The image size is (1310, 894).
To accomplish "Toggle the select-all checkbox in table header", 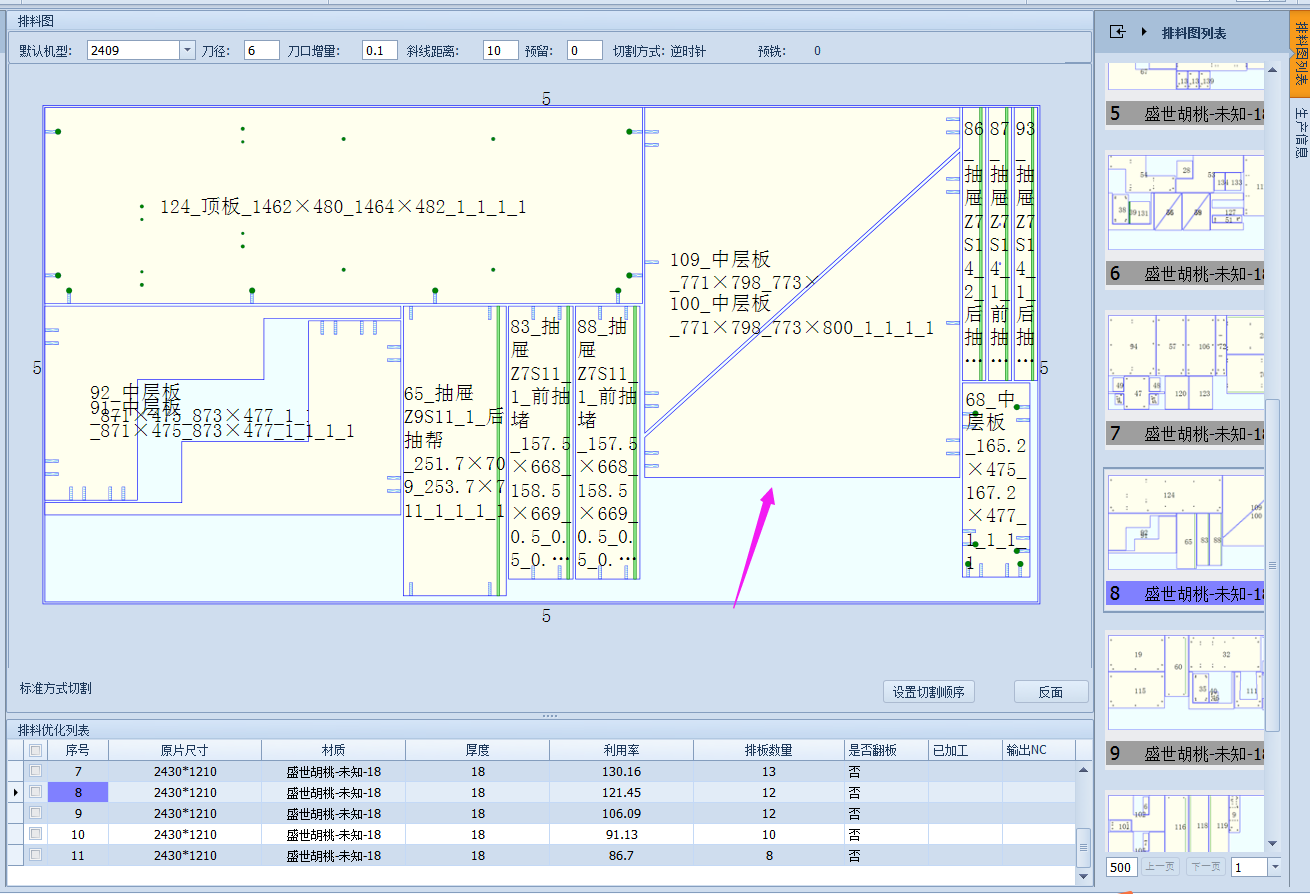I will click(36, 750).
